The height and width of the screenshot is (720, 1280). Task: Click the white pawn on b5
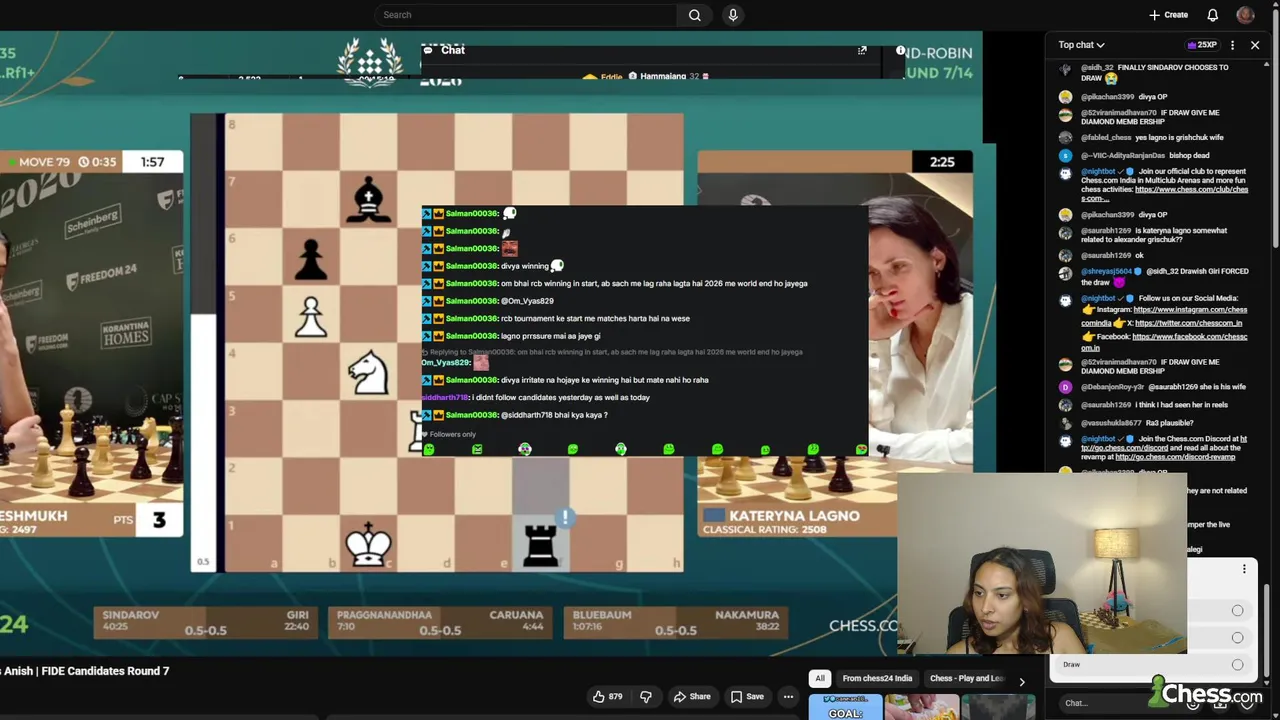pyautogui.click(x=311, y=317)
